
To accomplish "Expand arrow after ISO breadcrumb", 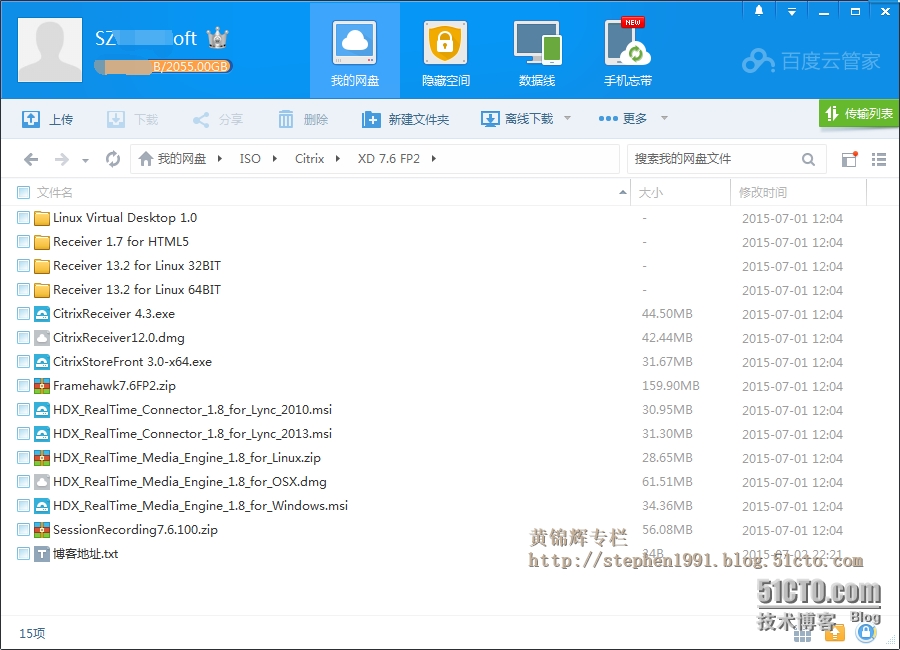I will [x=275, y=158].
